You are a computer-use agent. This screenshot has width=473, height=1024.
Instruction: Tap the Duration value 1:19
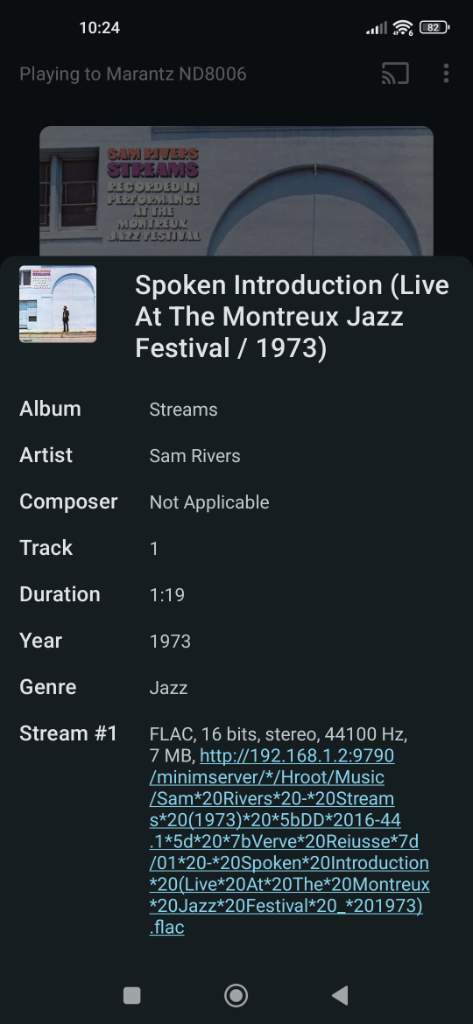tap(167, 595)
